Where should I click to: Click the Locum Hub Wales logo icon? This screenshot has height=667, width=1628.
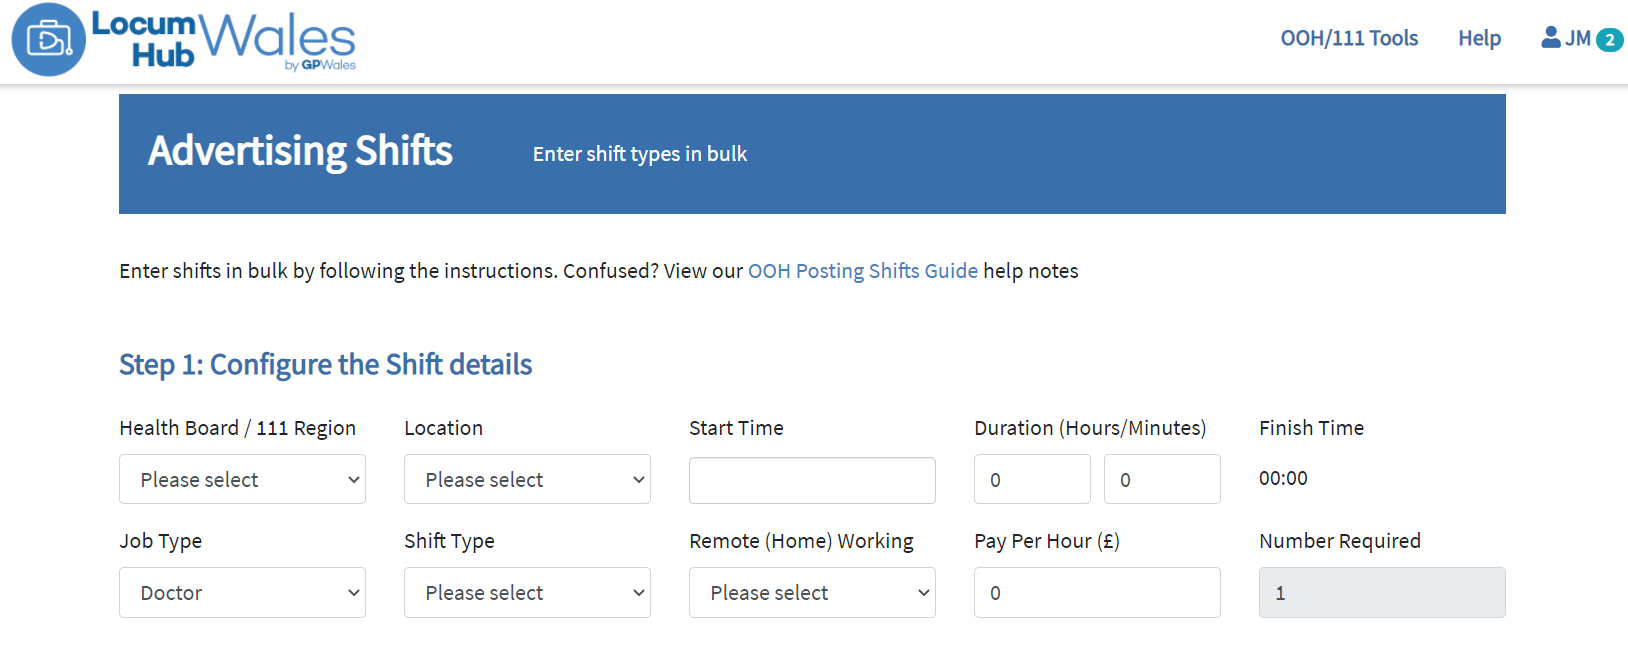(x=48, y=40)
